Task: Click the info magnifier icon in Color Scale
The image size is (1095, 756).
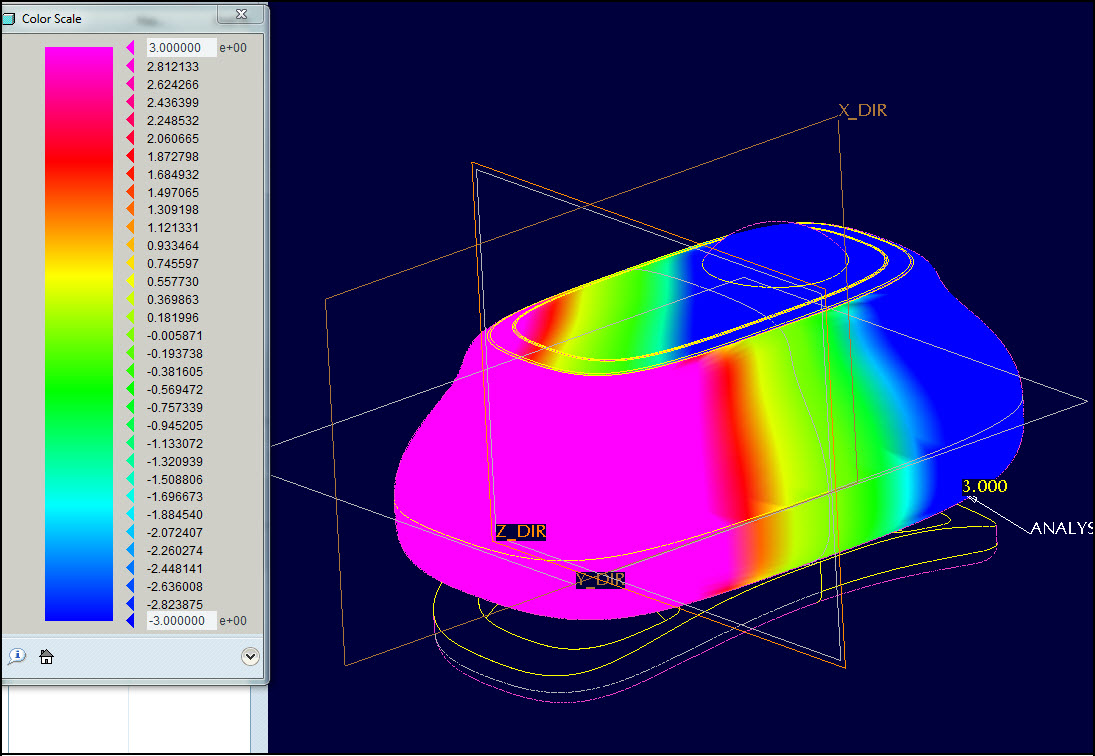Action: click(x=17, y=655)
